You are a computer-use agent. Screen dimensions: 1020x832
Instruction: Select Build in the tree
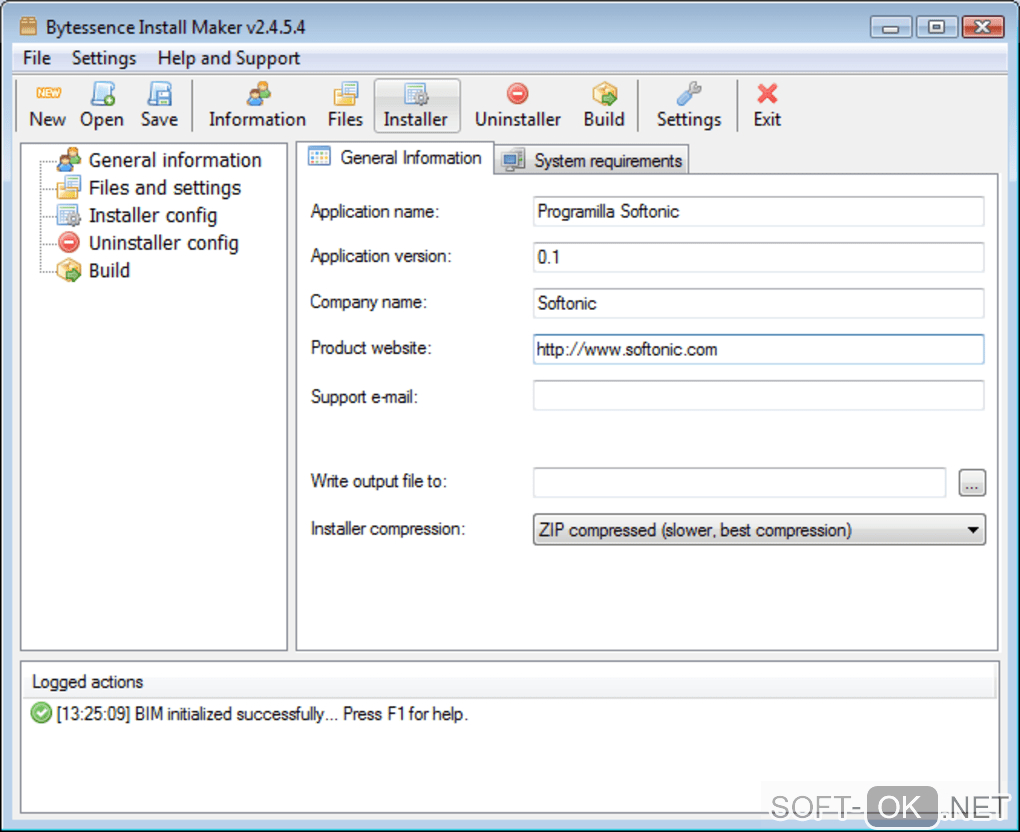(109, 270)
